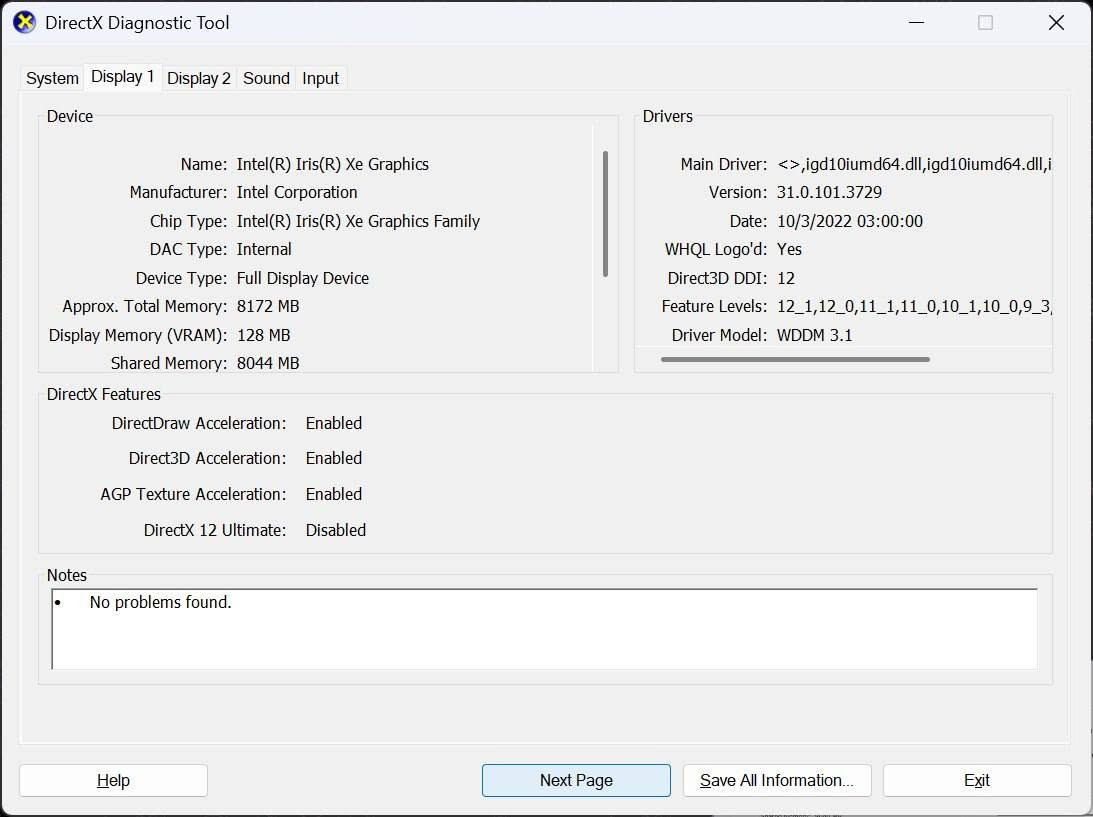Viewport: 1093px width, 817px height.
Task: Close the DirectX Diagnostic Tool window
Action: [1056, 22]
